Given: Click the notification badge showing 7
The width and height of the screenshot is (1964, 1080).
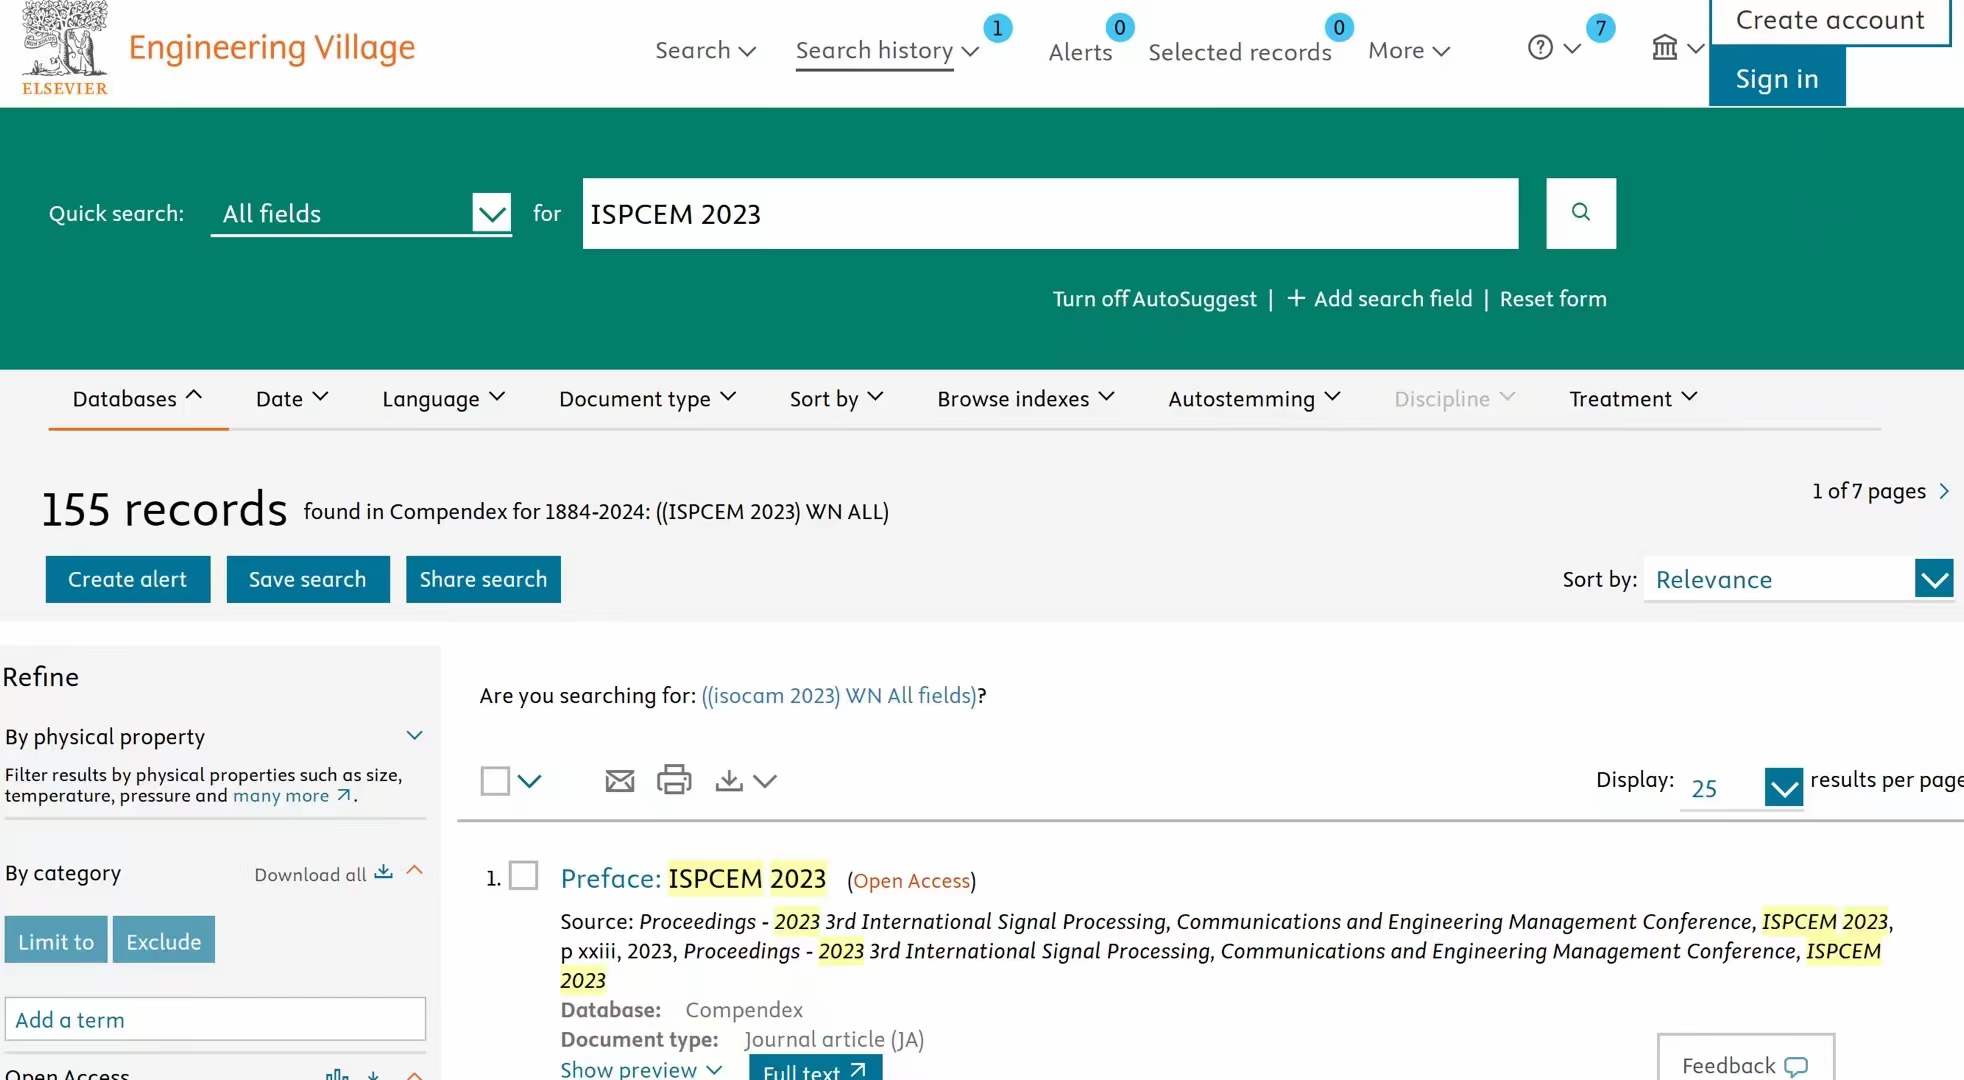Looking at the screenshot, I should pyautogui.click(x=1601, y=28).
